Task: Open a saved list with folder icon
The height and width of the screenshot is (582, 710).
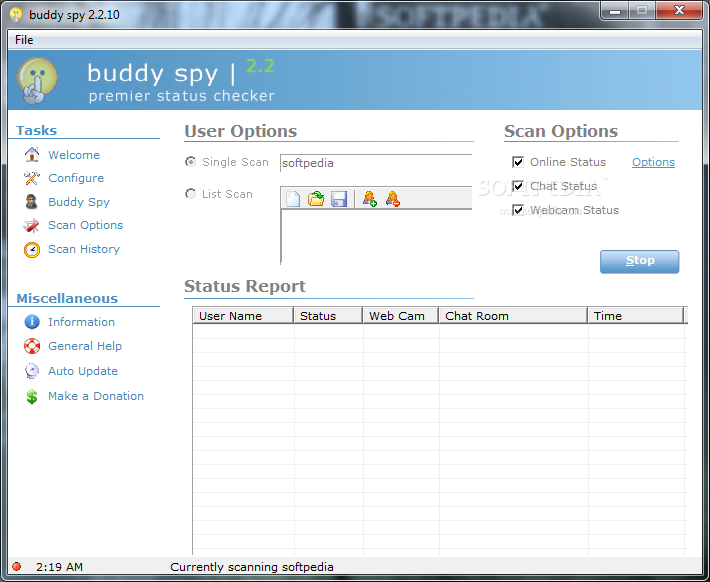Action: click(x=316, y=199)
